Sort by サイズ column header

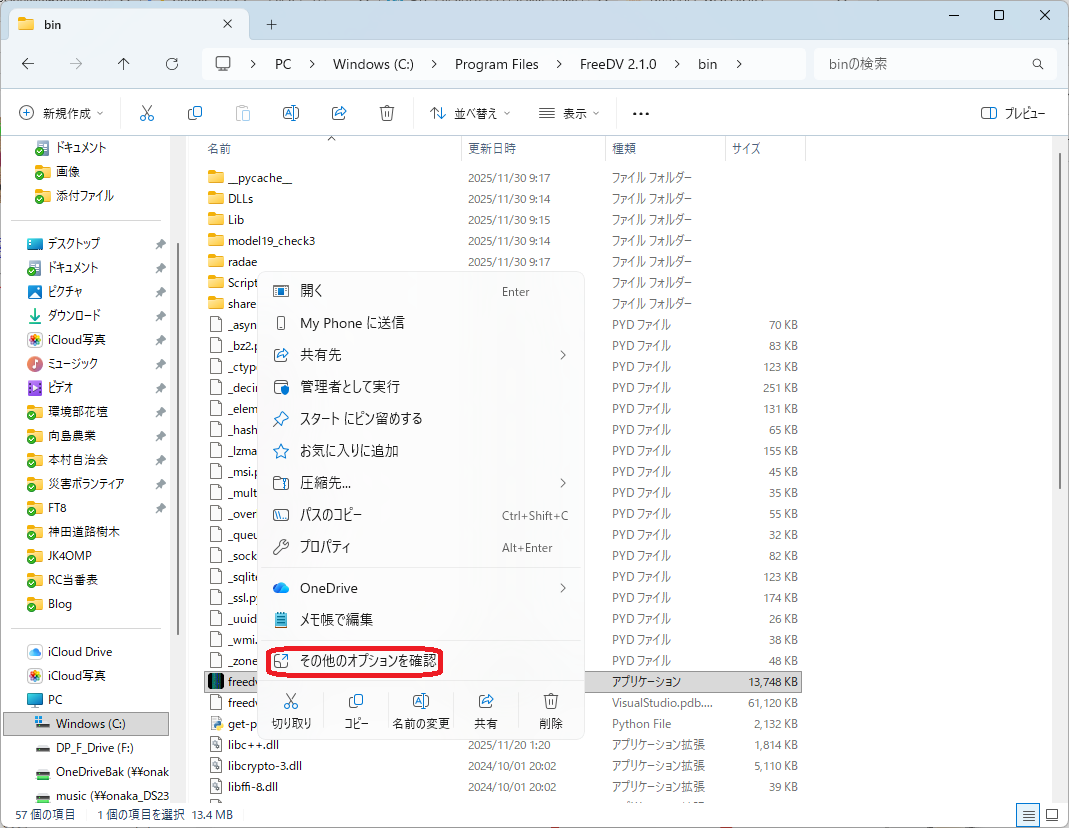click(765, 149)
